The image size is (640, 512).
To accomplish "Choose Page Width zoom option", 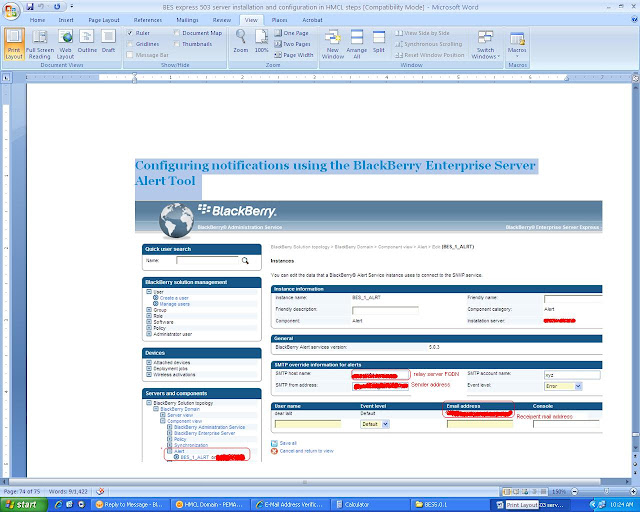I will tap(294, 55).
